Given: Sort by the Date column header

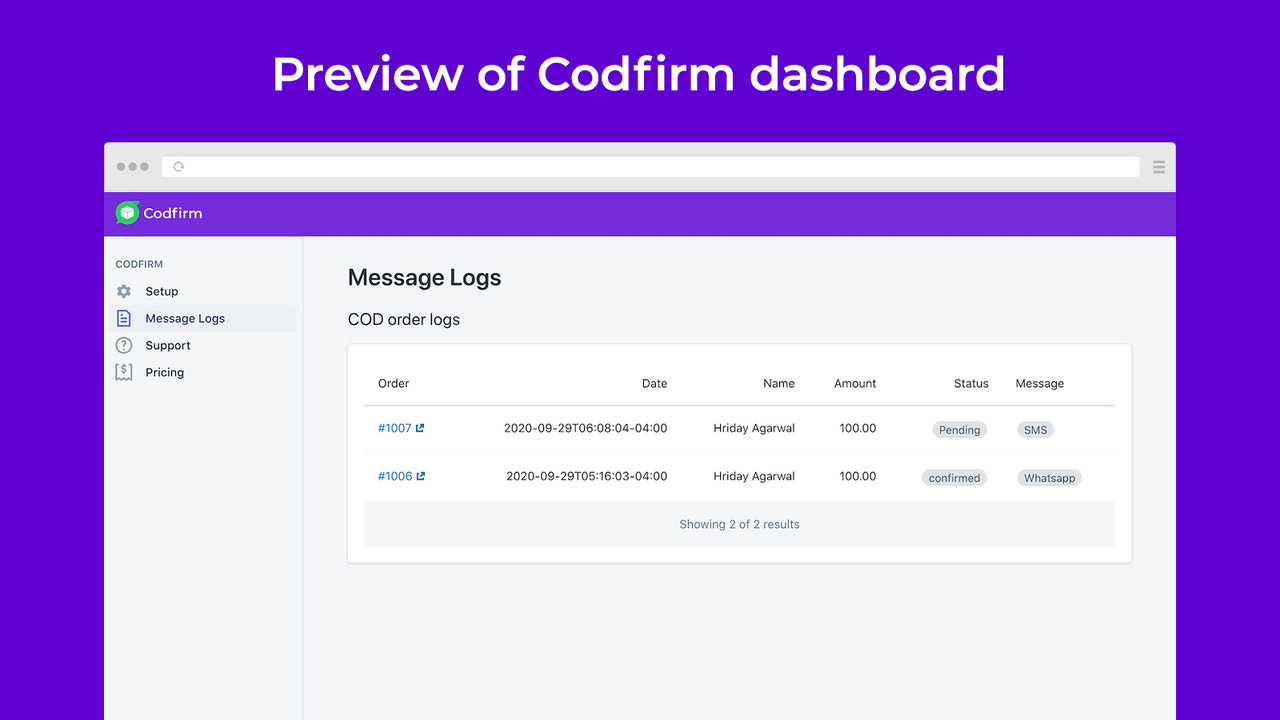Looking at the screenshot, I should coord(654,383).
